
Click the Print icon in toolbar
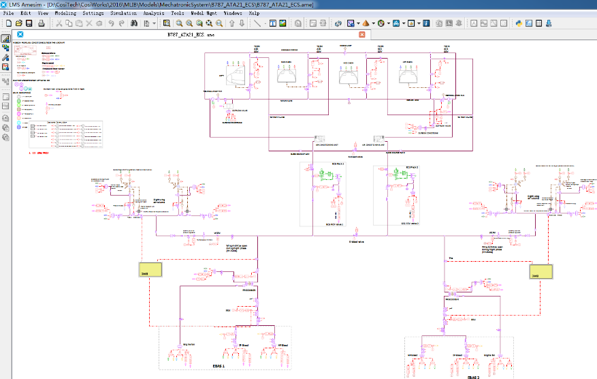coord(41,23)
